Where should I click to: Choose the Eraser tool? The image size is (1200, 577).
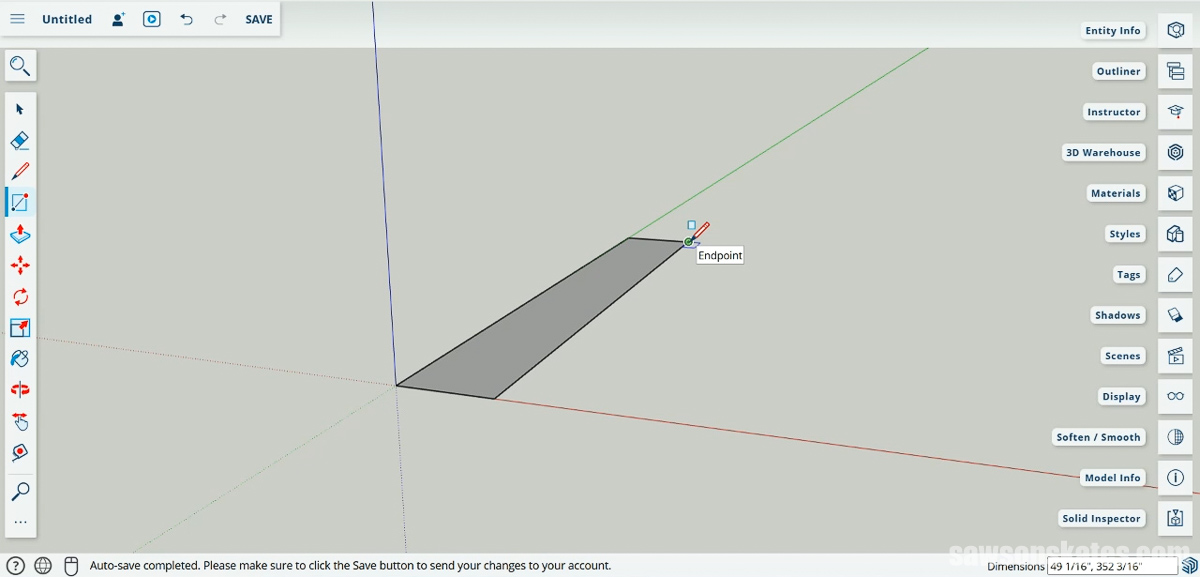click(20, 140)
